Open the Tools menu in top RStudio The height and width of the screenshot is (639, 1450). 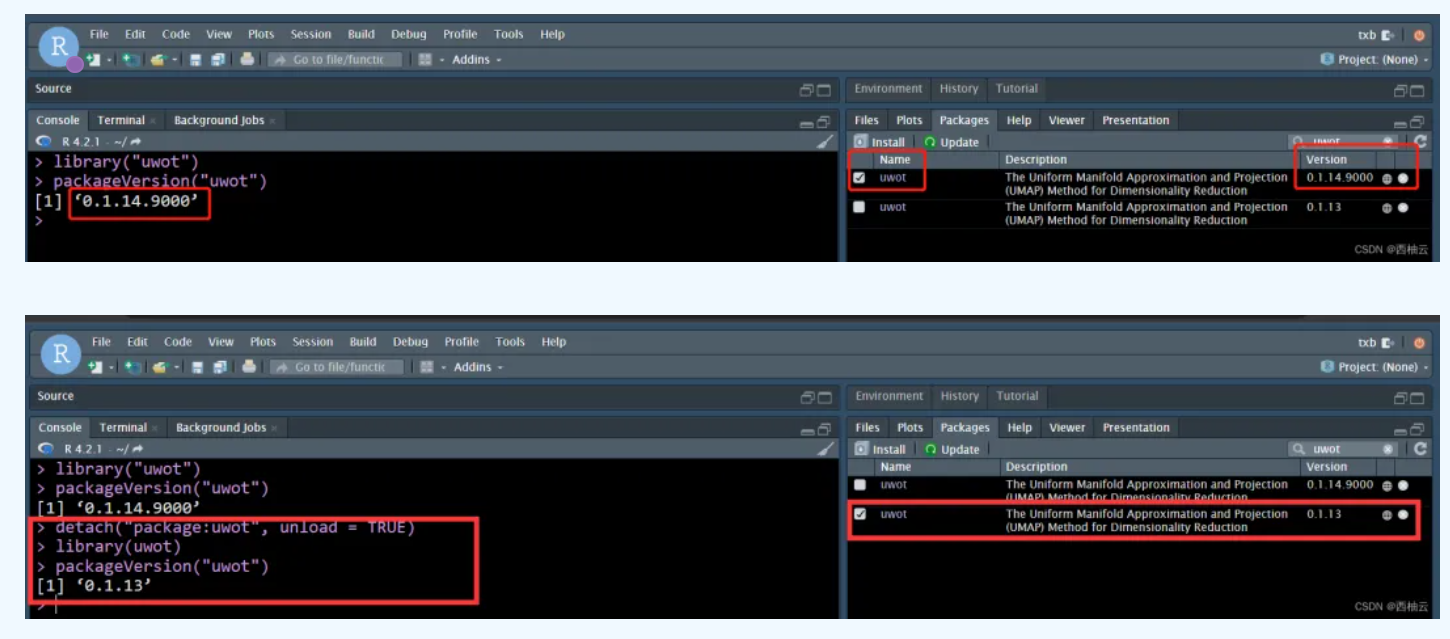tap(508, 34)
